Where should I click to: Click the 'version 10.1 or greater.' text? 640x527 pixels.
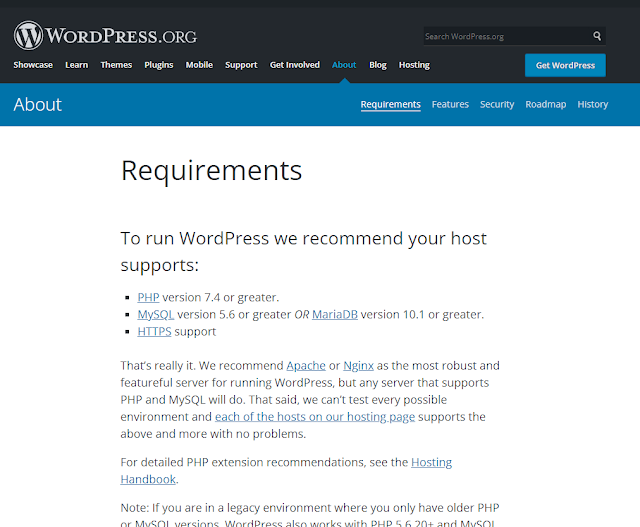pos(422,315)
